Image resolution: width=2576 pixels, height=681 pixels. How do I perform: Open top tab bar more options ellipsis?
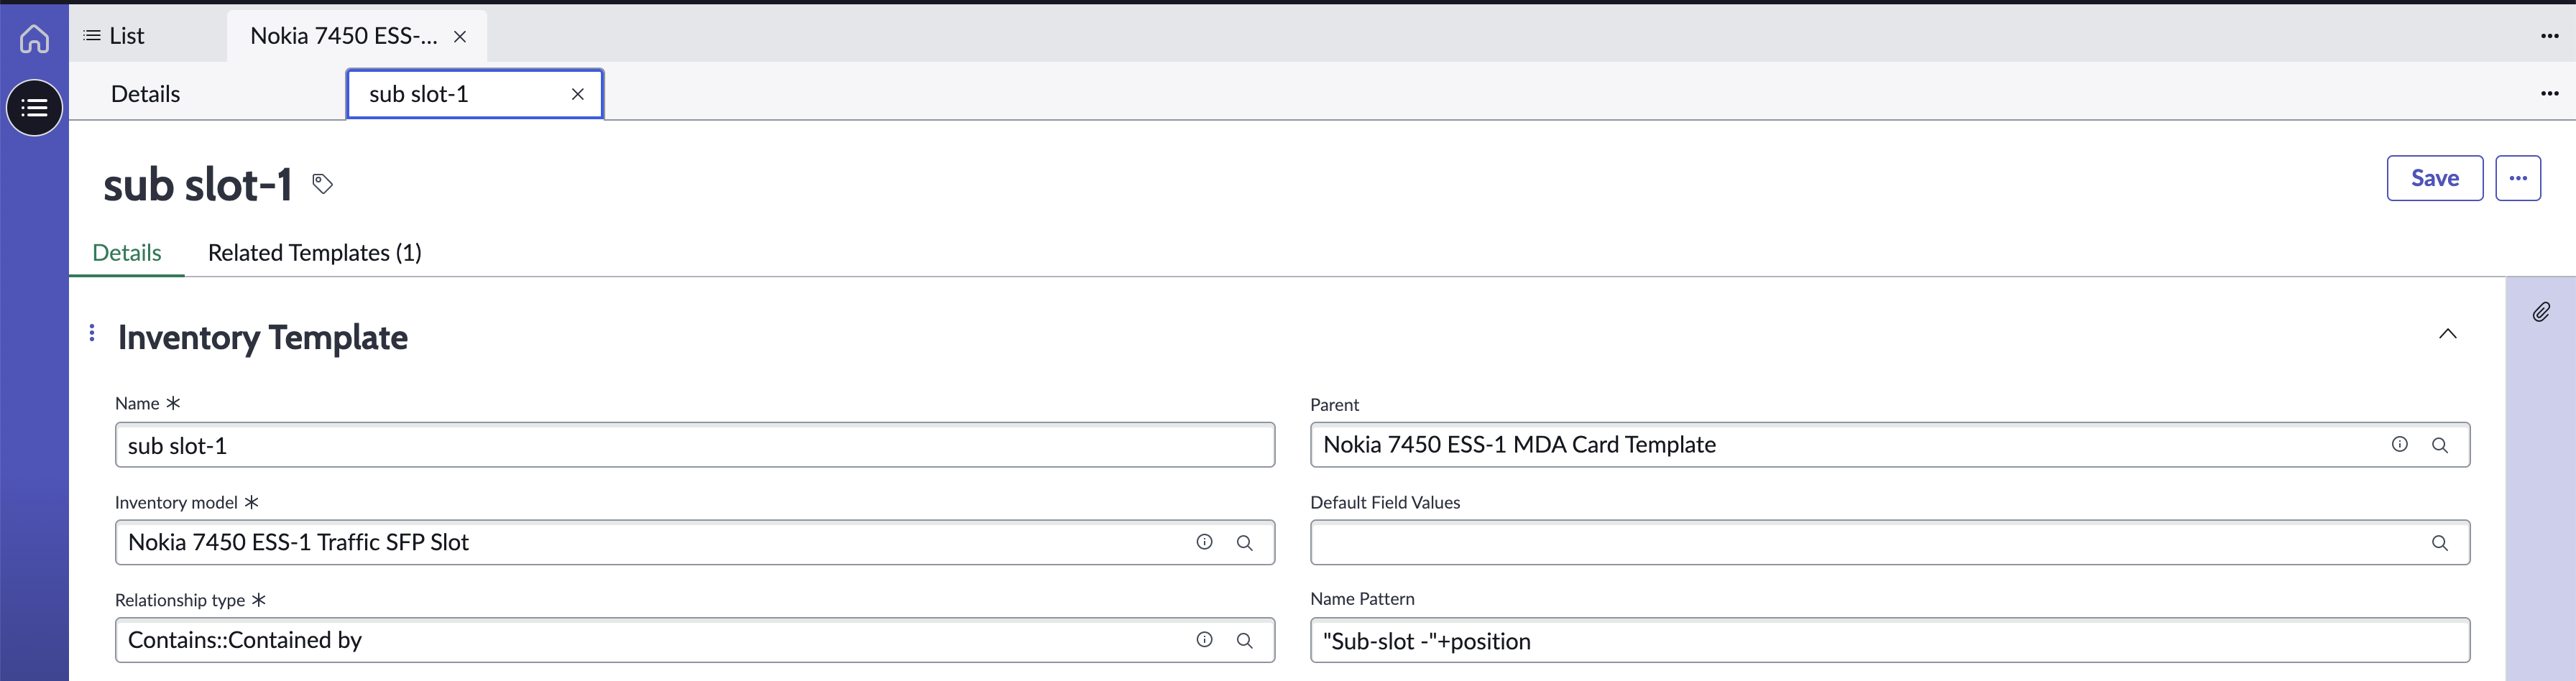coord(2549,36)
